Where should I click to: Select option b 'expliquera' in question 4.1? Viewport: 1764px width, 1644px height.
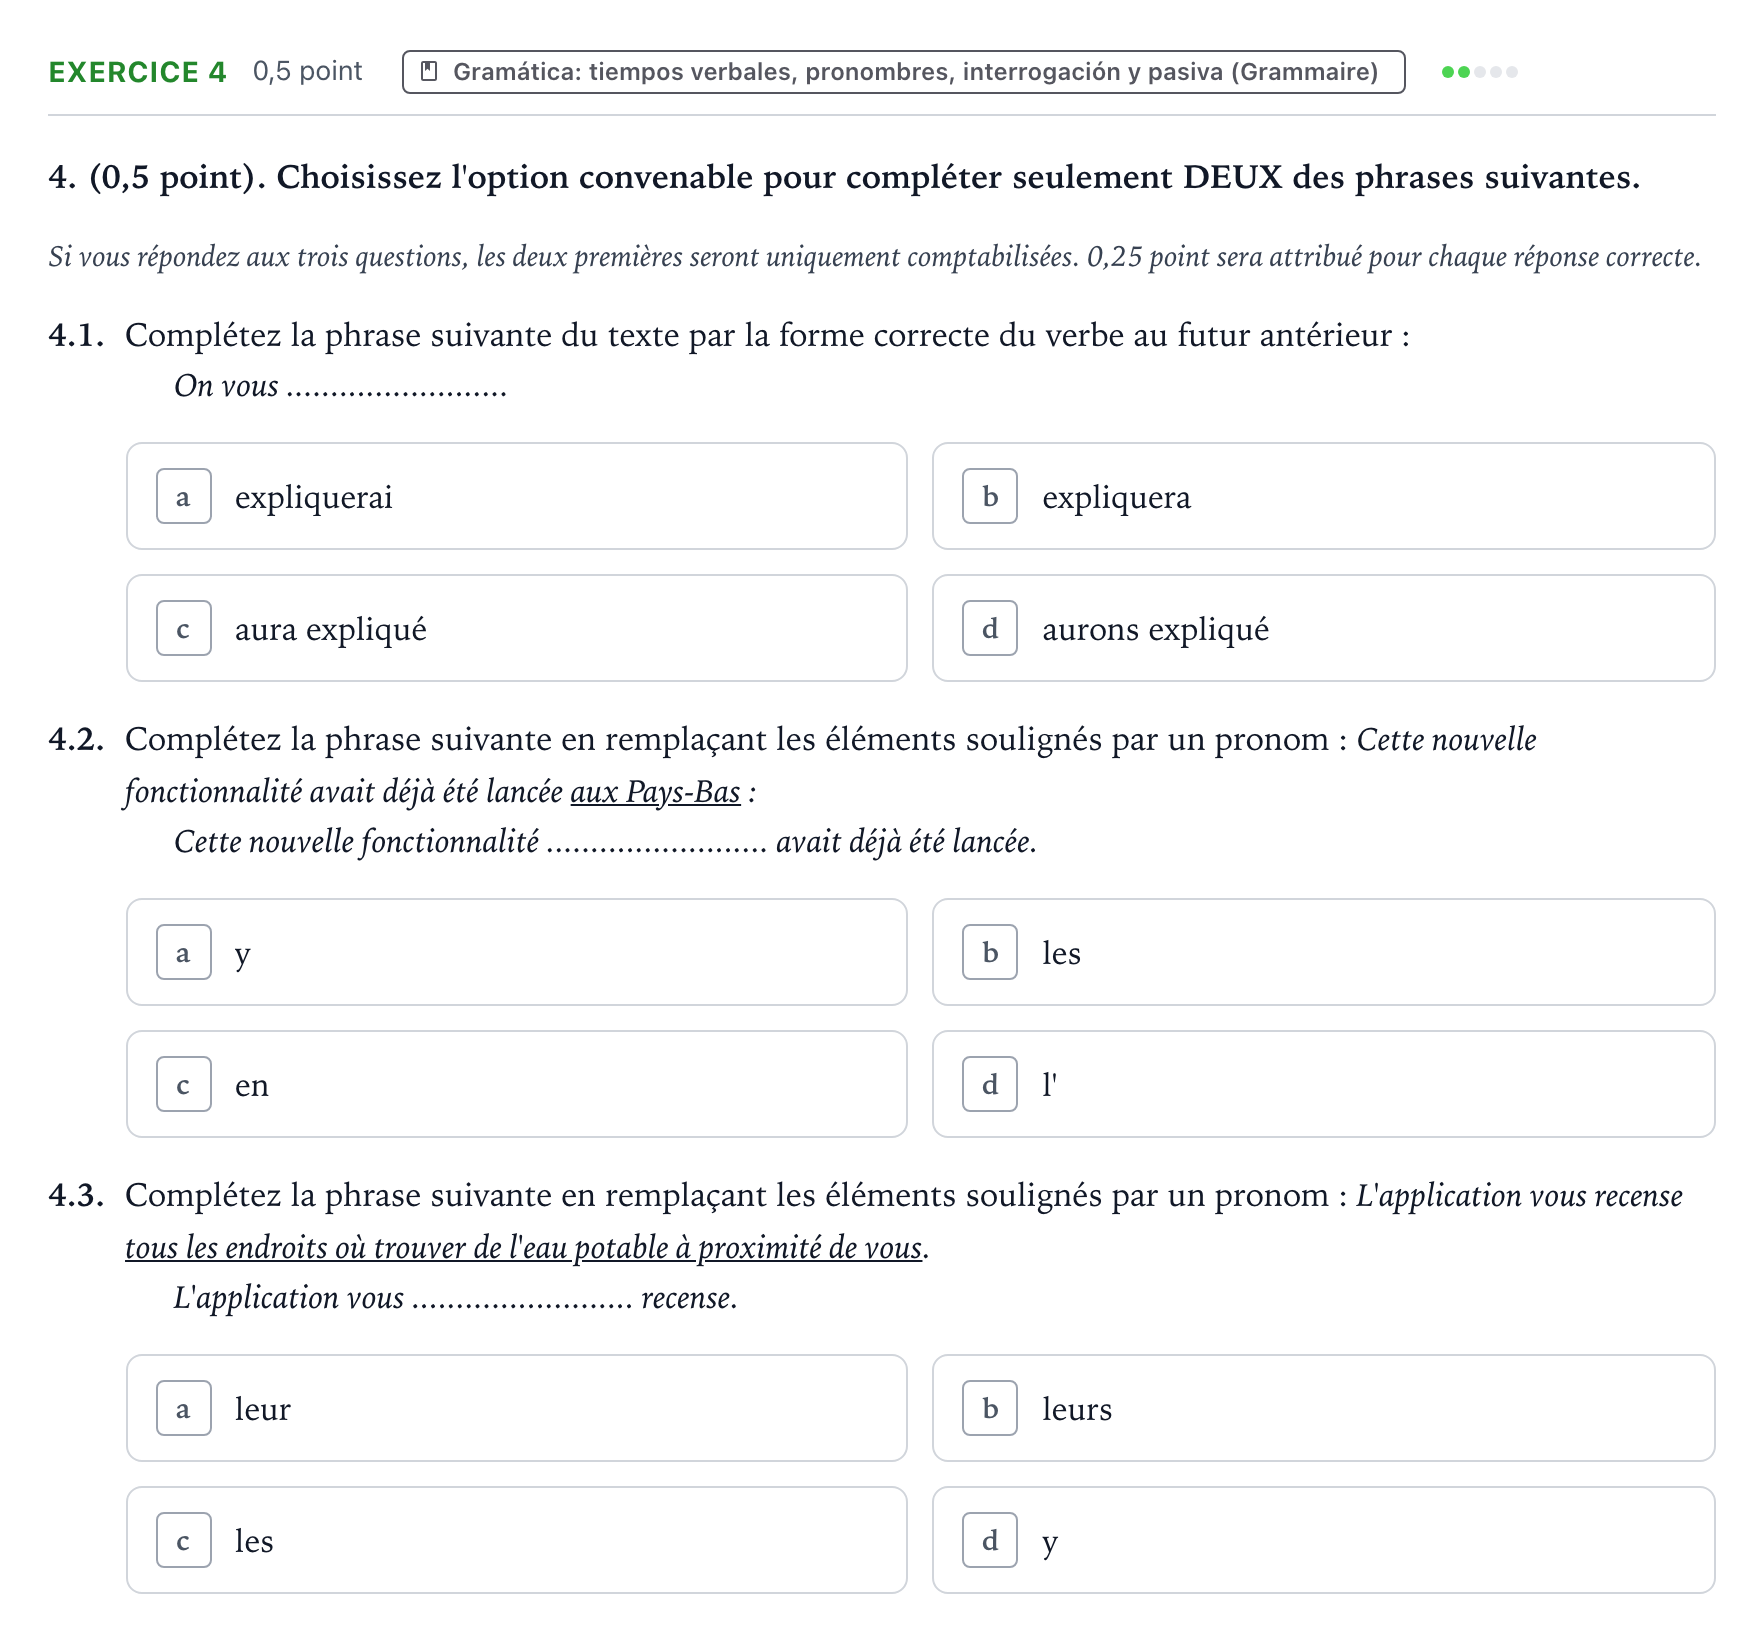pos(1323,496)
